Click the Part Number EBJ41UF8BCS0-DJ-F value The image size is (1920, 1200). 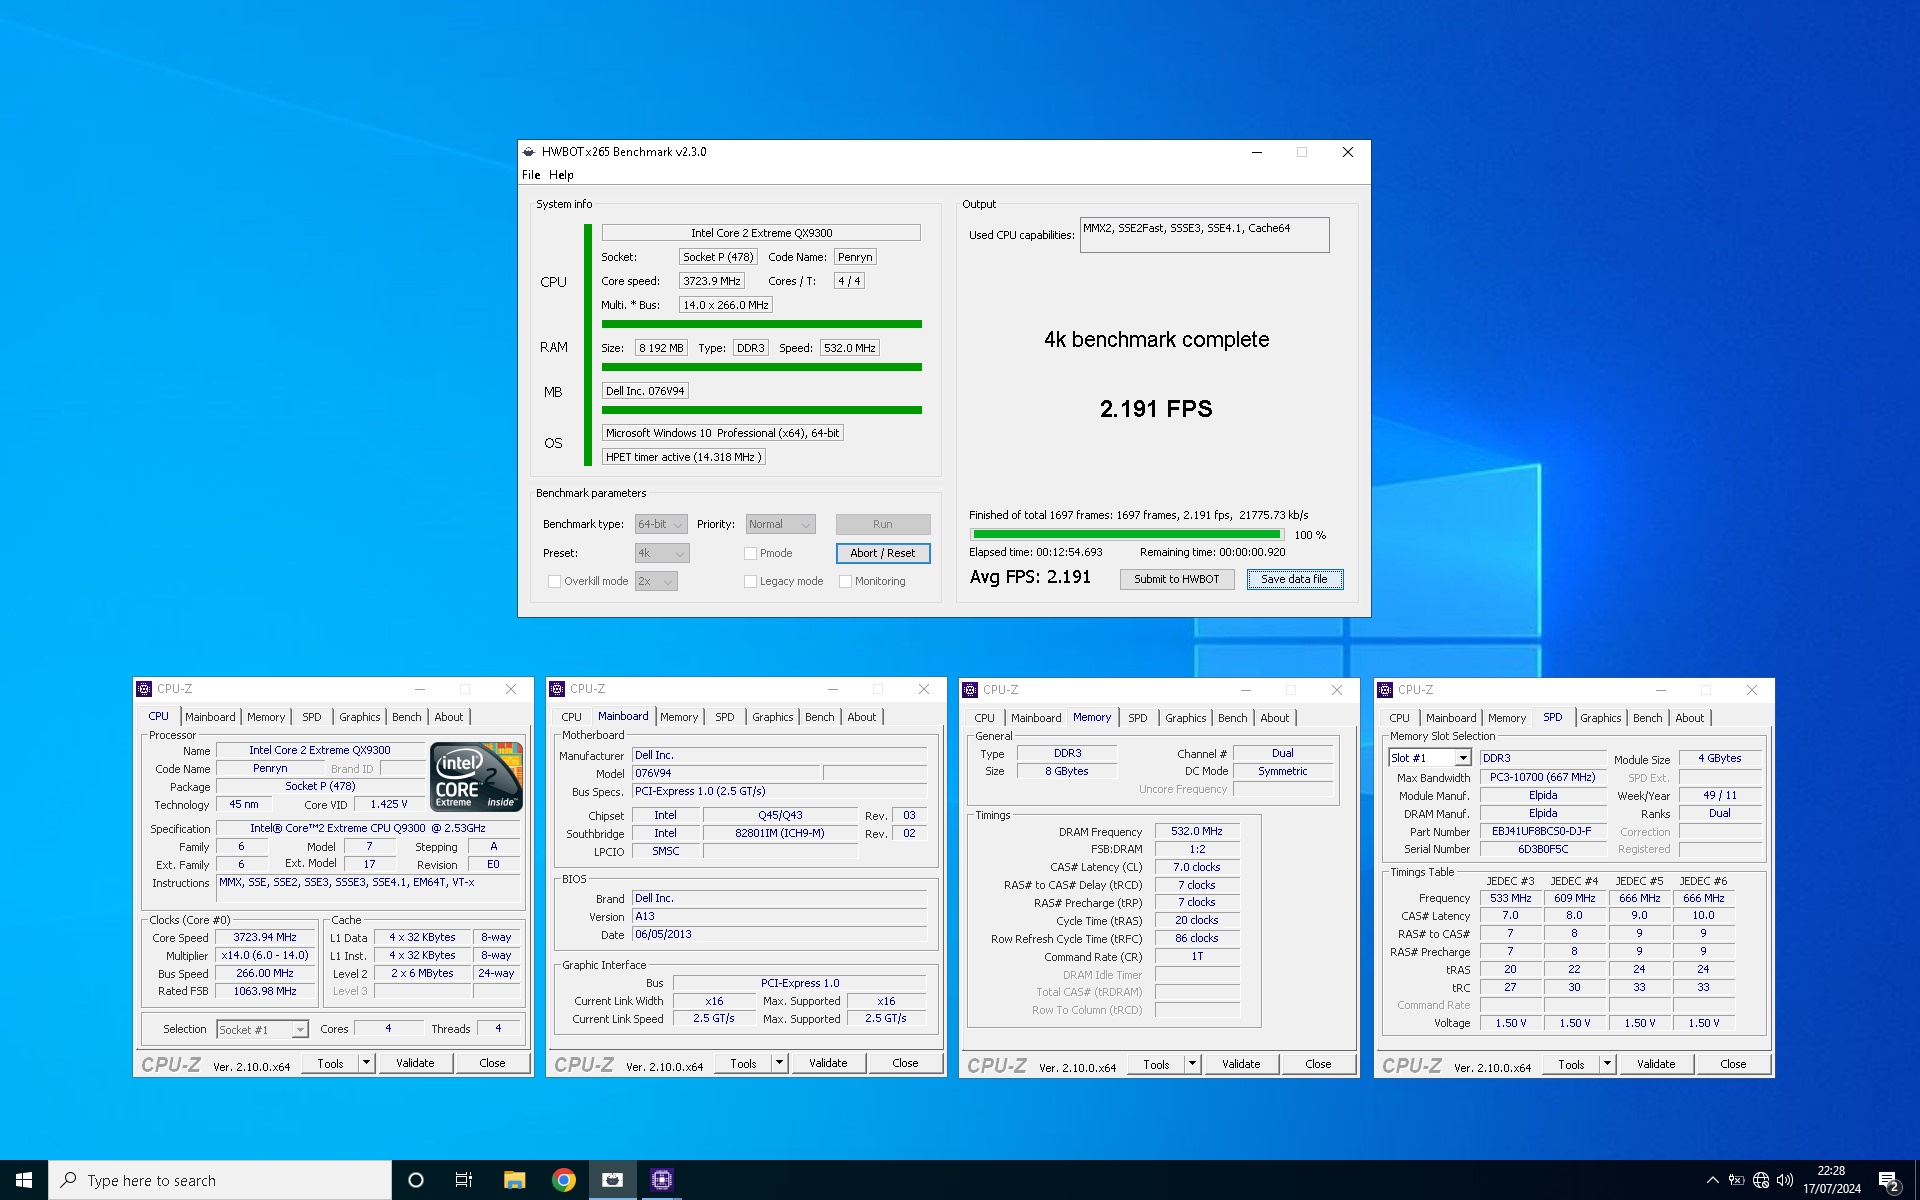point(1542,831)
